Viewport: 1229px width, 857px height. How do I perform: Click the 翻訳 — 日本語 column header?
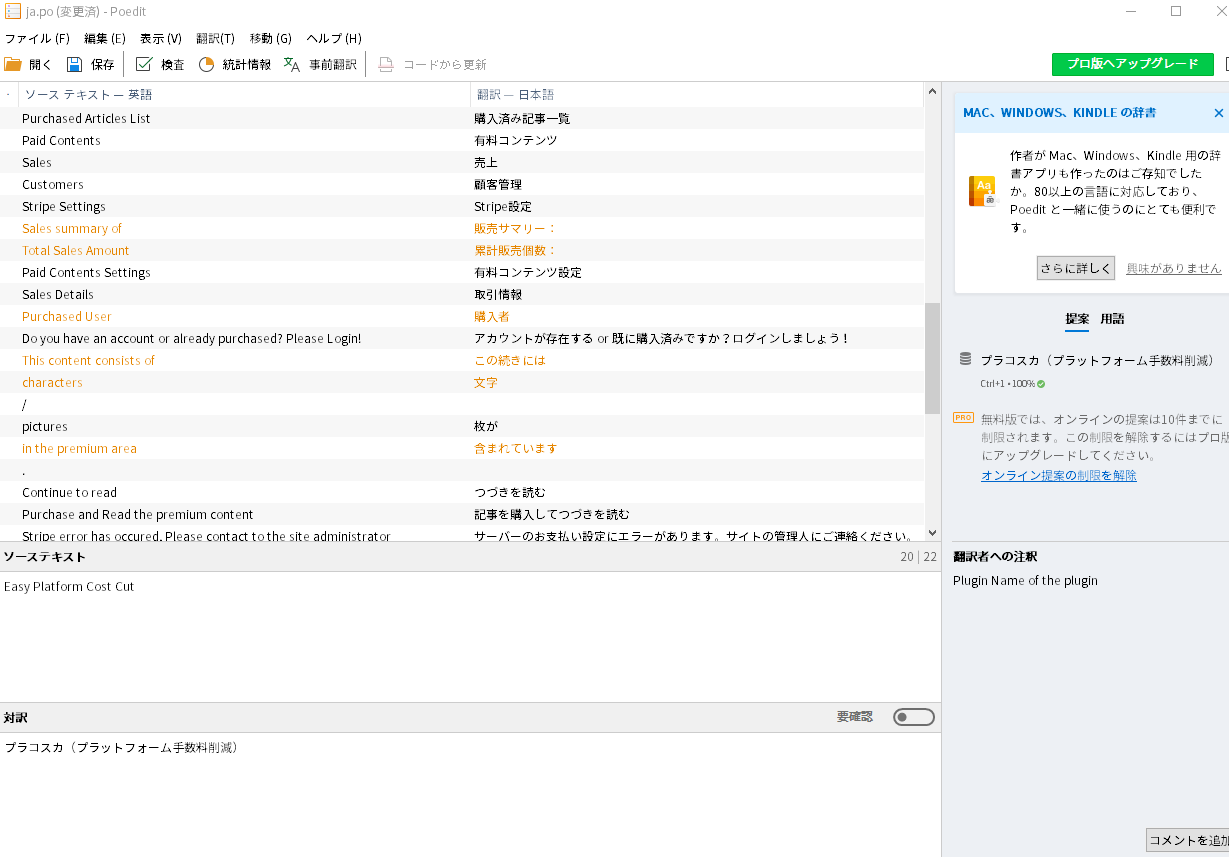[x=697, y=95]
